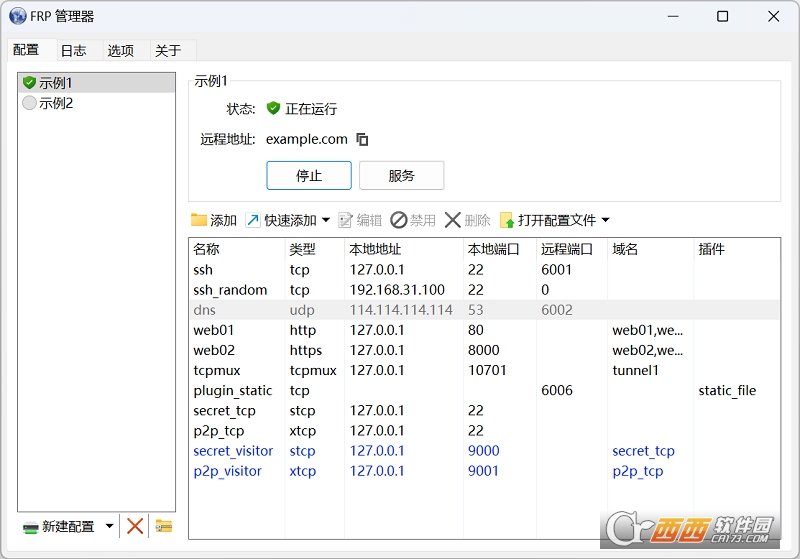This screenshot has width=800, height=559.
Task: Click local port 10701 cell
Action: tap(487, 370)
